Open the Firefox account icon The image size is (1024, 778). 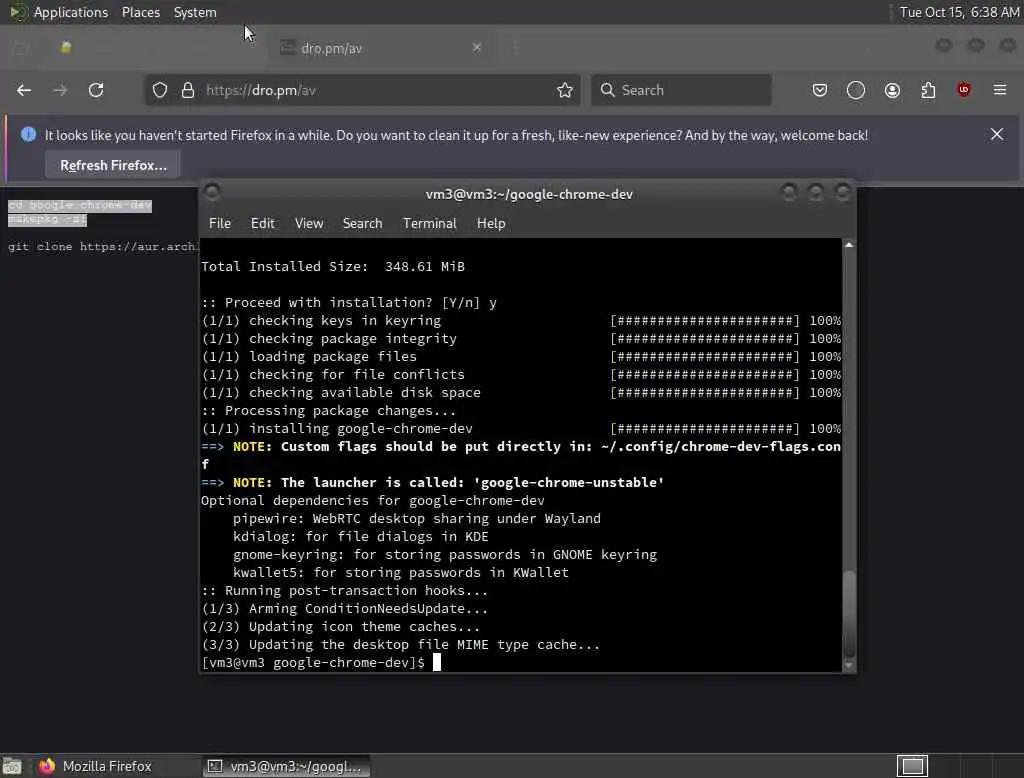point(892,90)
